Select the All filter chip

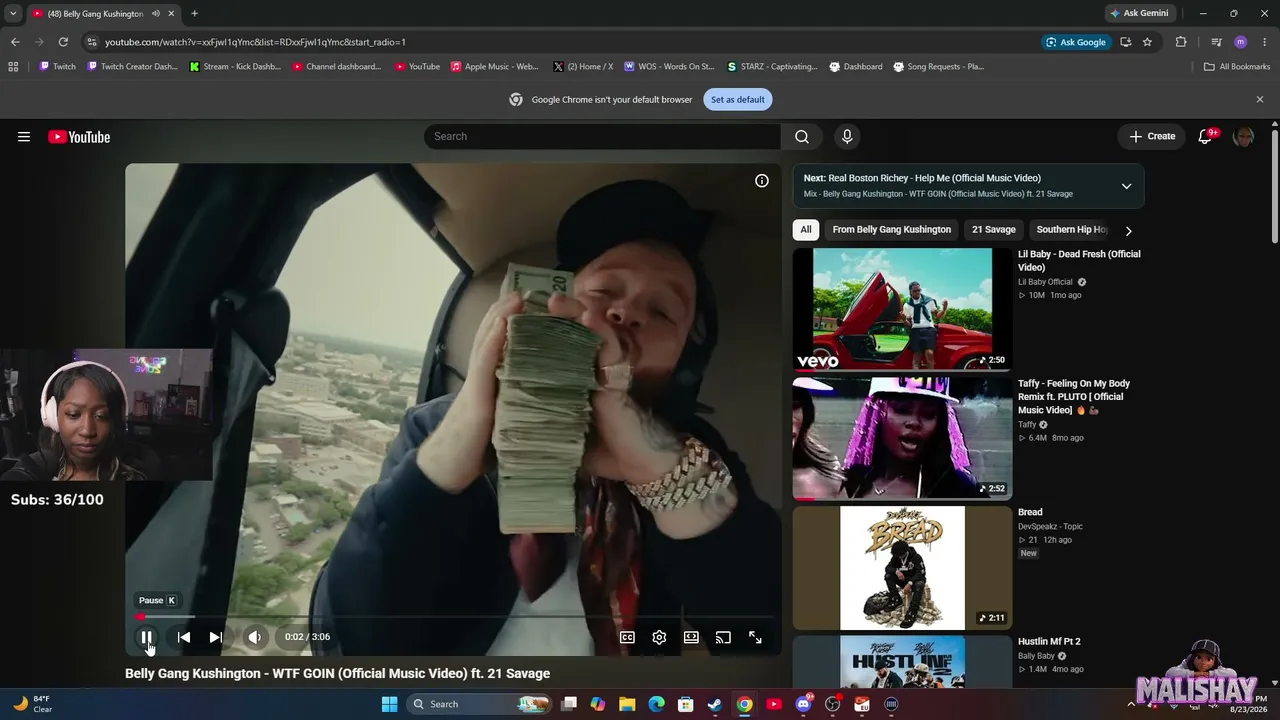(806, 229)
